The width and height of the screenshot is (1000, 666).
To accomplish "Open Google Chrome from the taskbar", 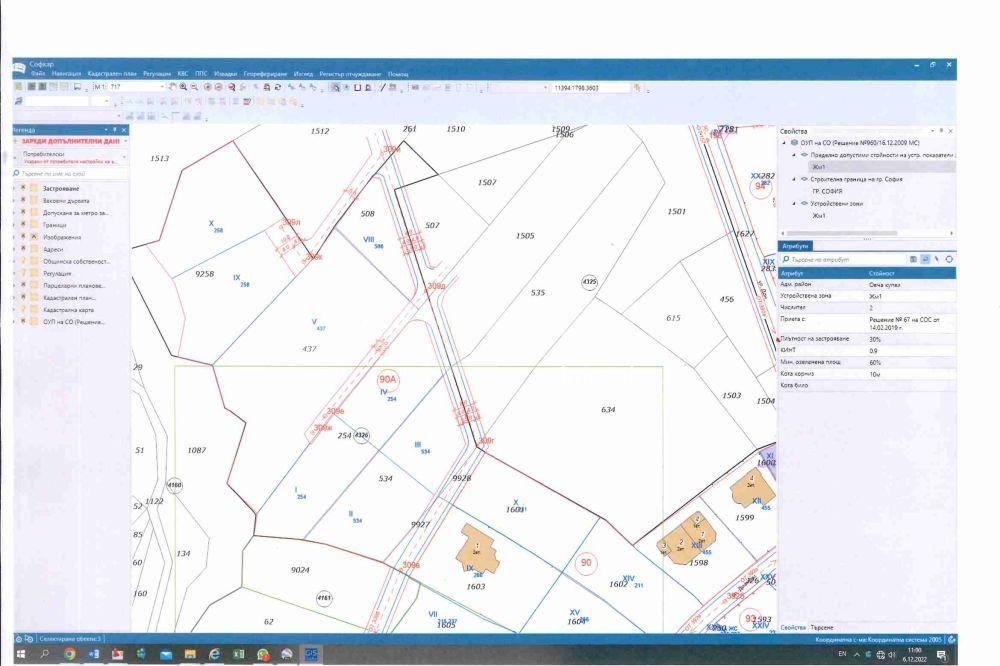I will pos(69,654).
